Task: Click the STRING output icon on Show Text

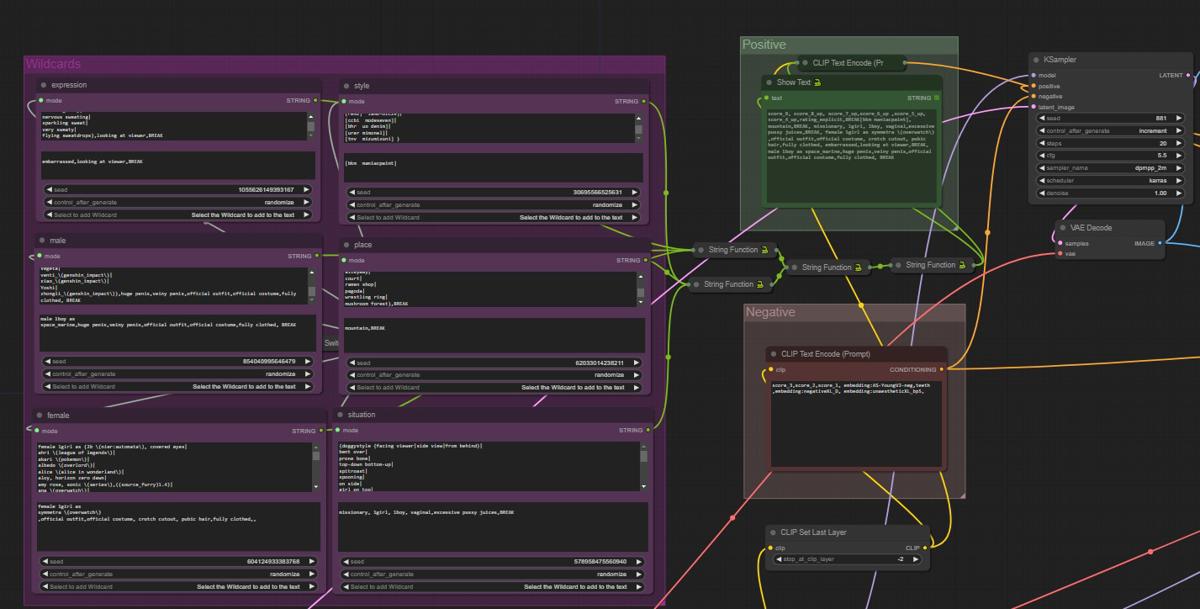Action: (x=937, y=98)
